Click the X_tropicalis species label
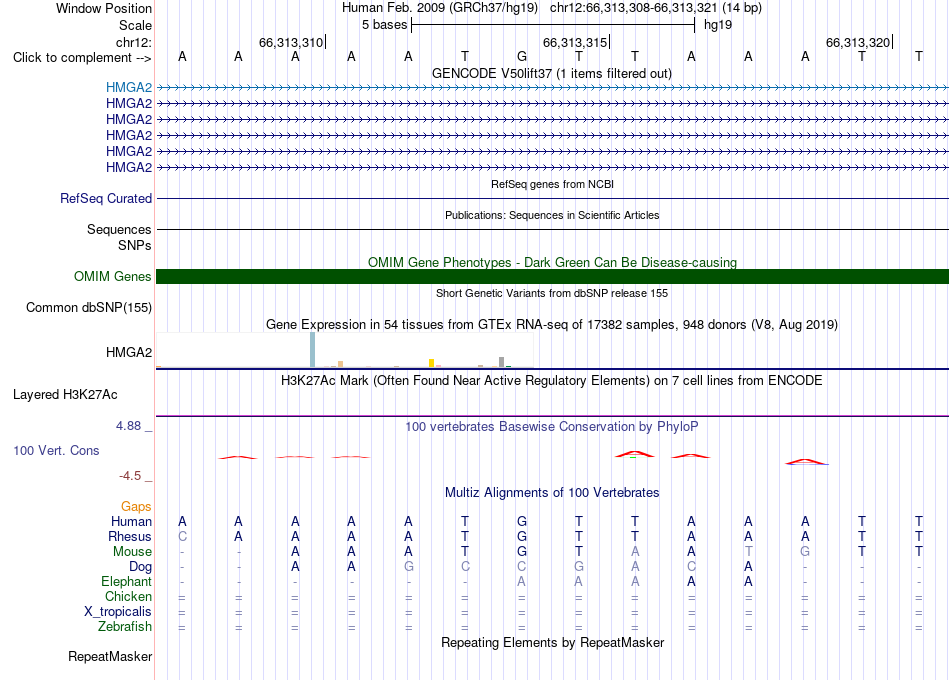Screen dimensions: 950x680 pos(118,612)
